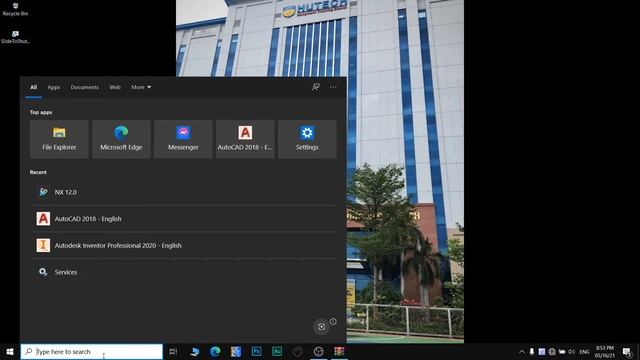The width and height of the screenshot is (640, 360).
Task: Click the Windows Start button
Action: (10, 351)
